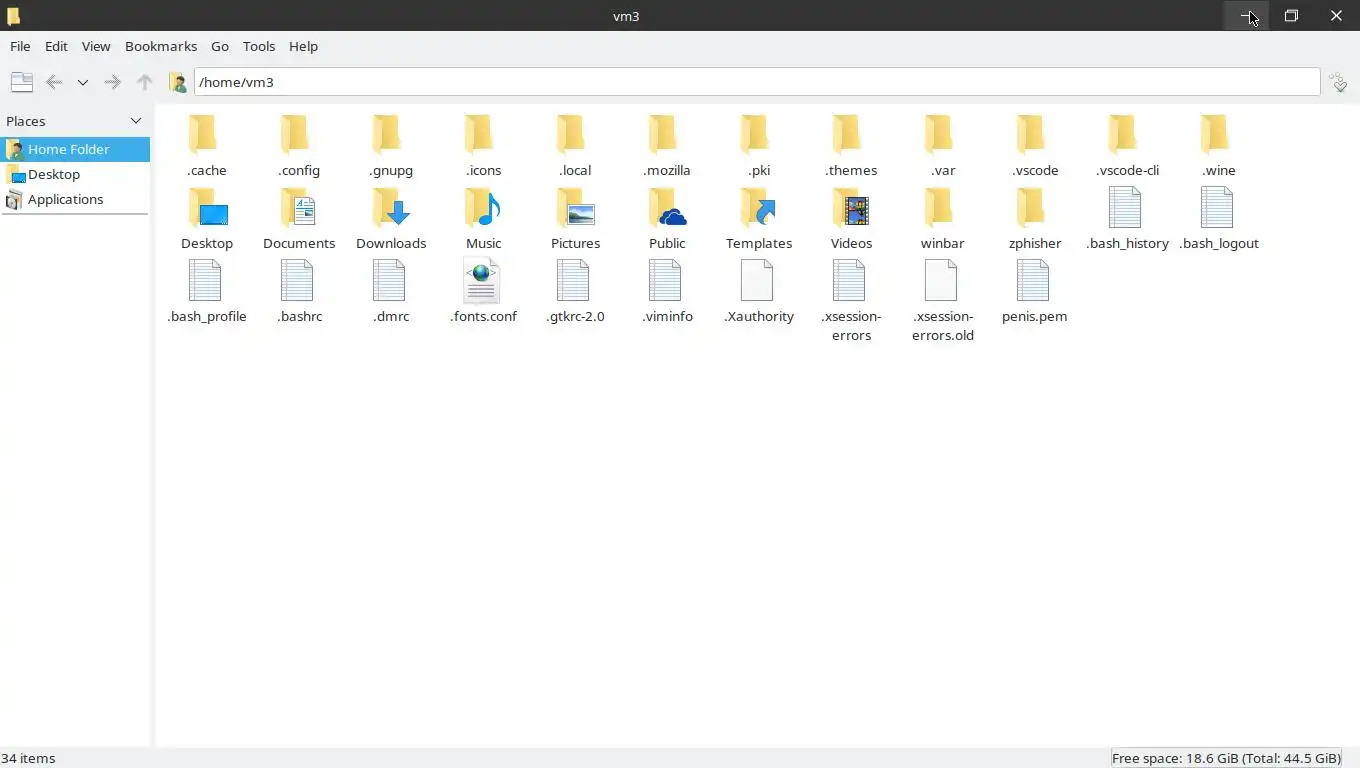Select the Desktop folder in file view
This screenshot has height=768, width=1360.
click(207, 208)
